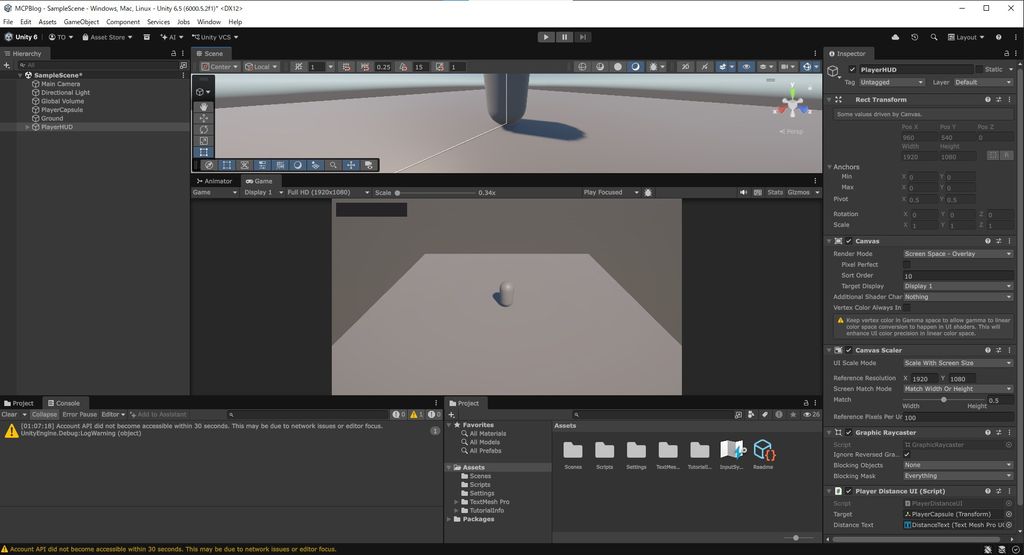Screen dimensions: 1024x555
Task: Open the Tag dropdown
Action: pos(891,82)
